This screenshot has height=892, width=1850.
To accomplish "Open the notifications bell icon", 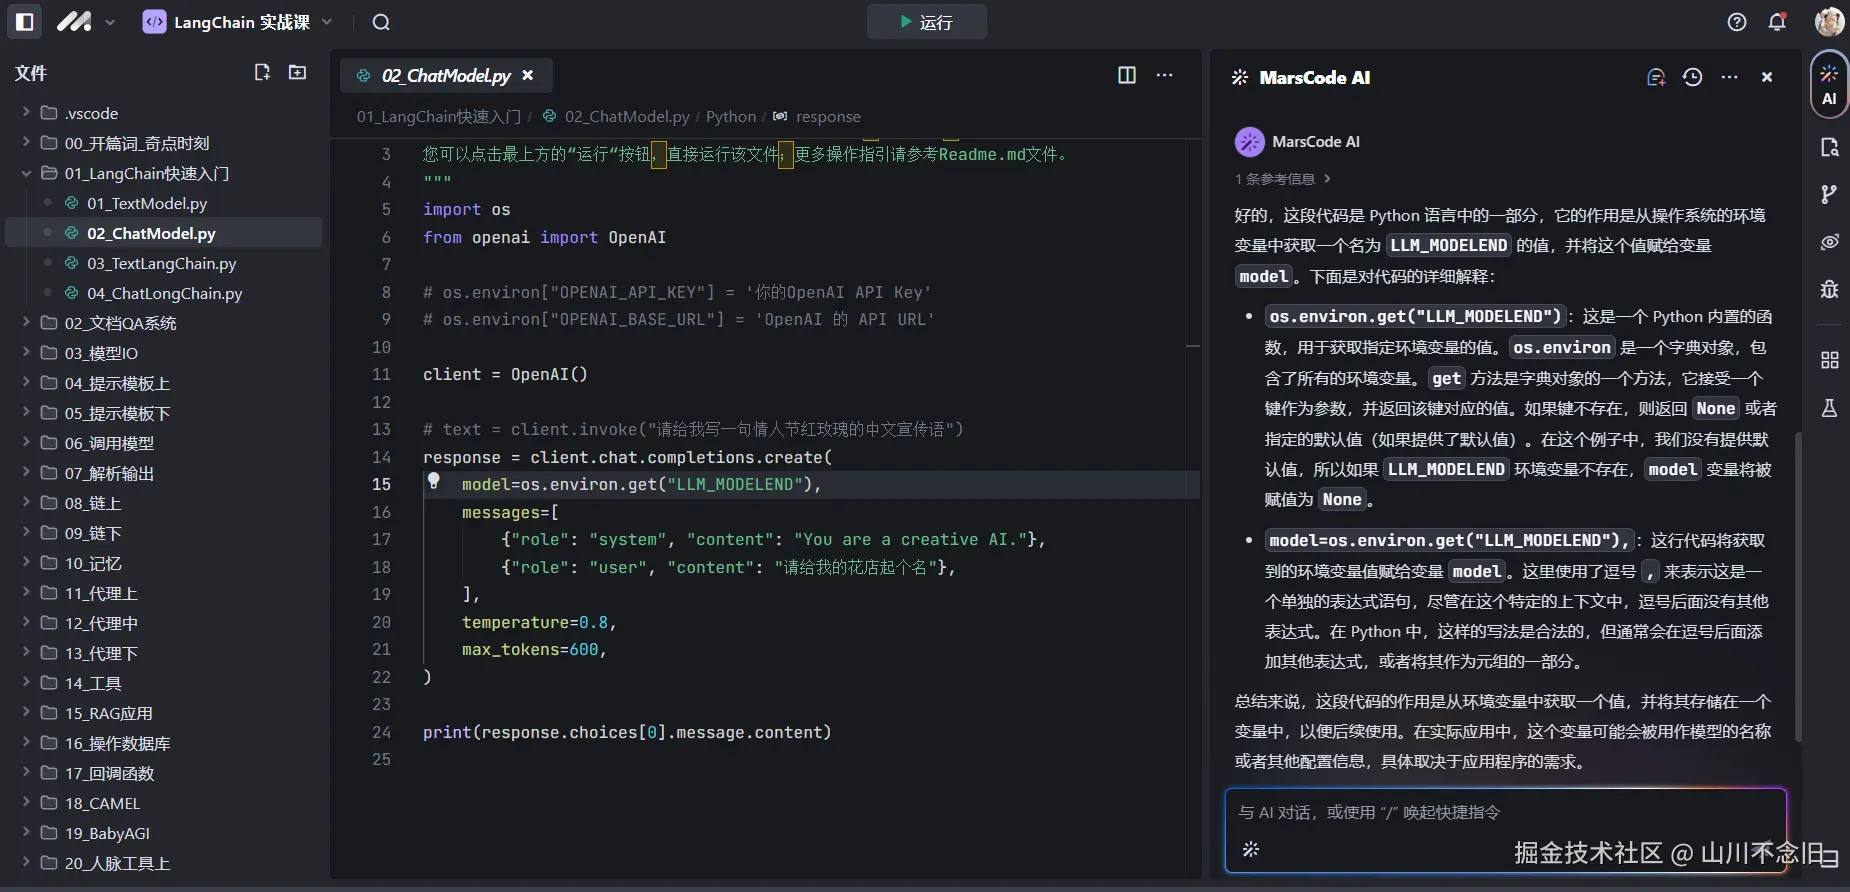I will [1777, 22].
